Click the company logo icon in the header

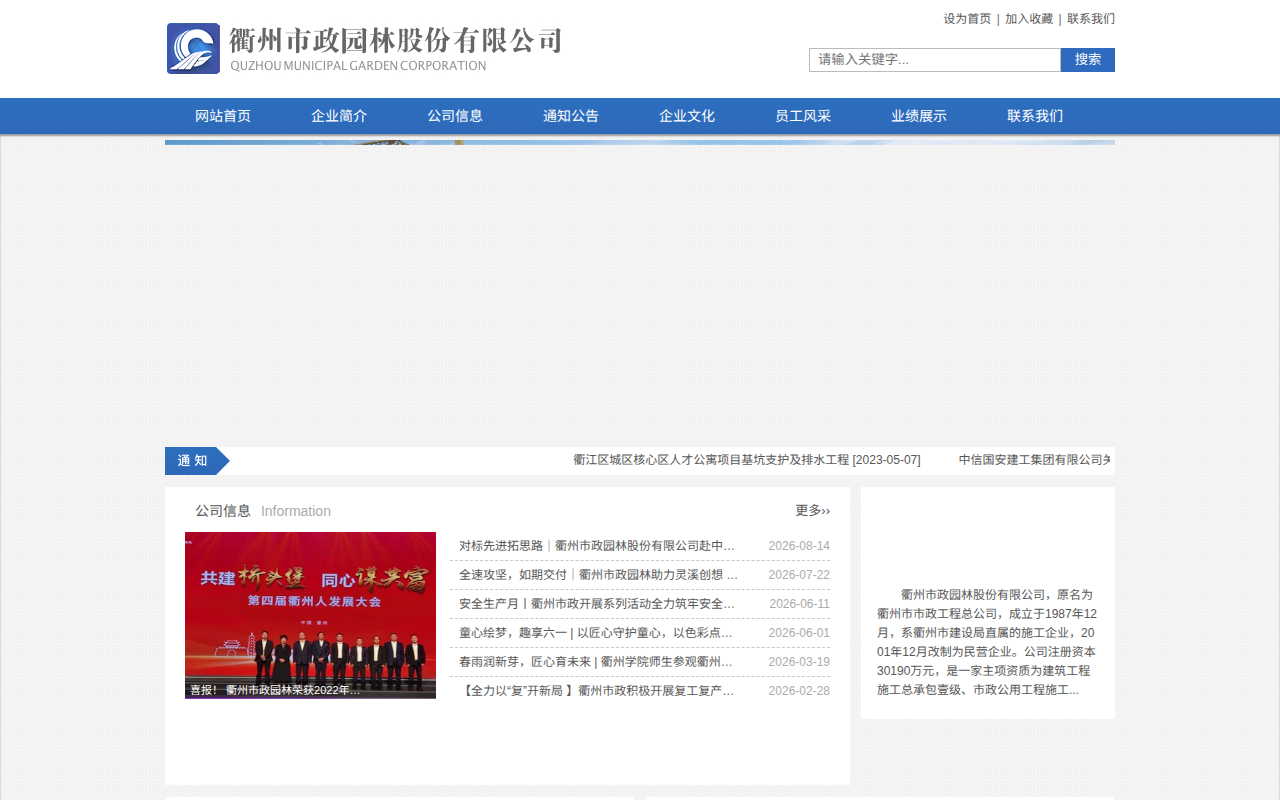(x=193, y=49)
